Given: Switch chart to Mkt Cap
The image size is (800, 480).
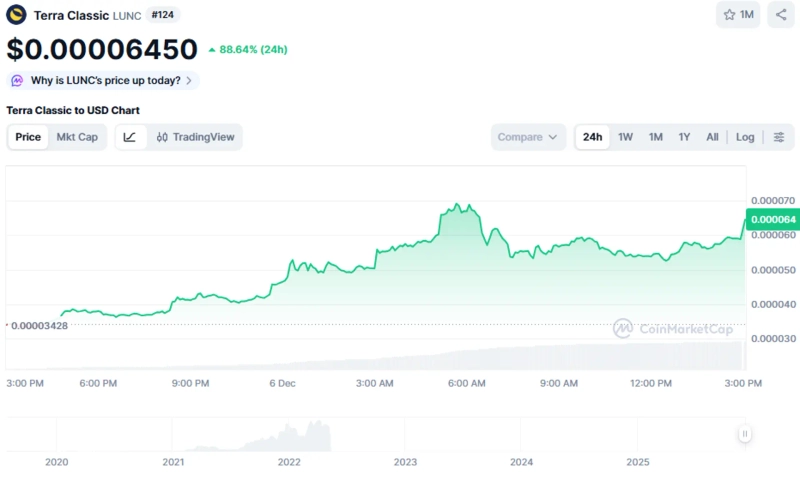Looking at the screenshot, I should coord(77,137).
